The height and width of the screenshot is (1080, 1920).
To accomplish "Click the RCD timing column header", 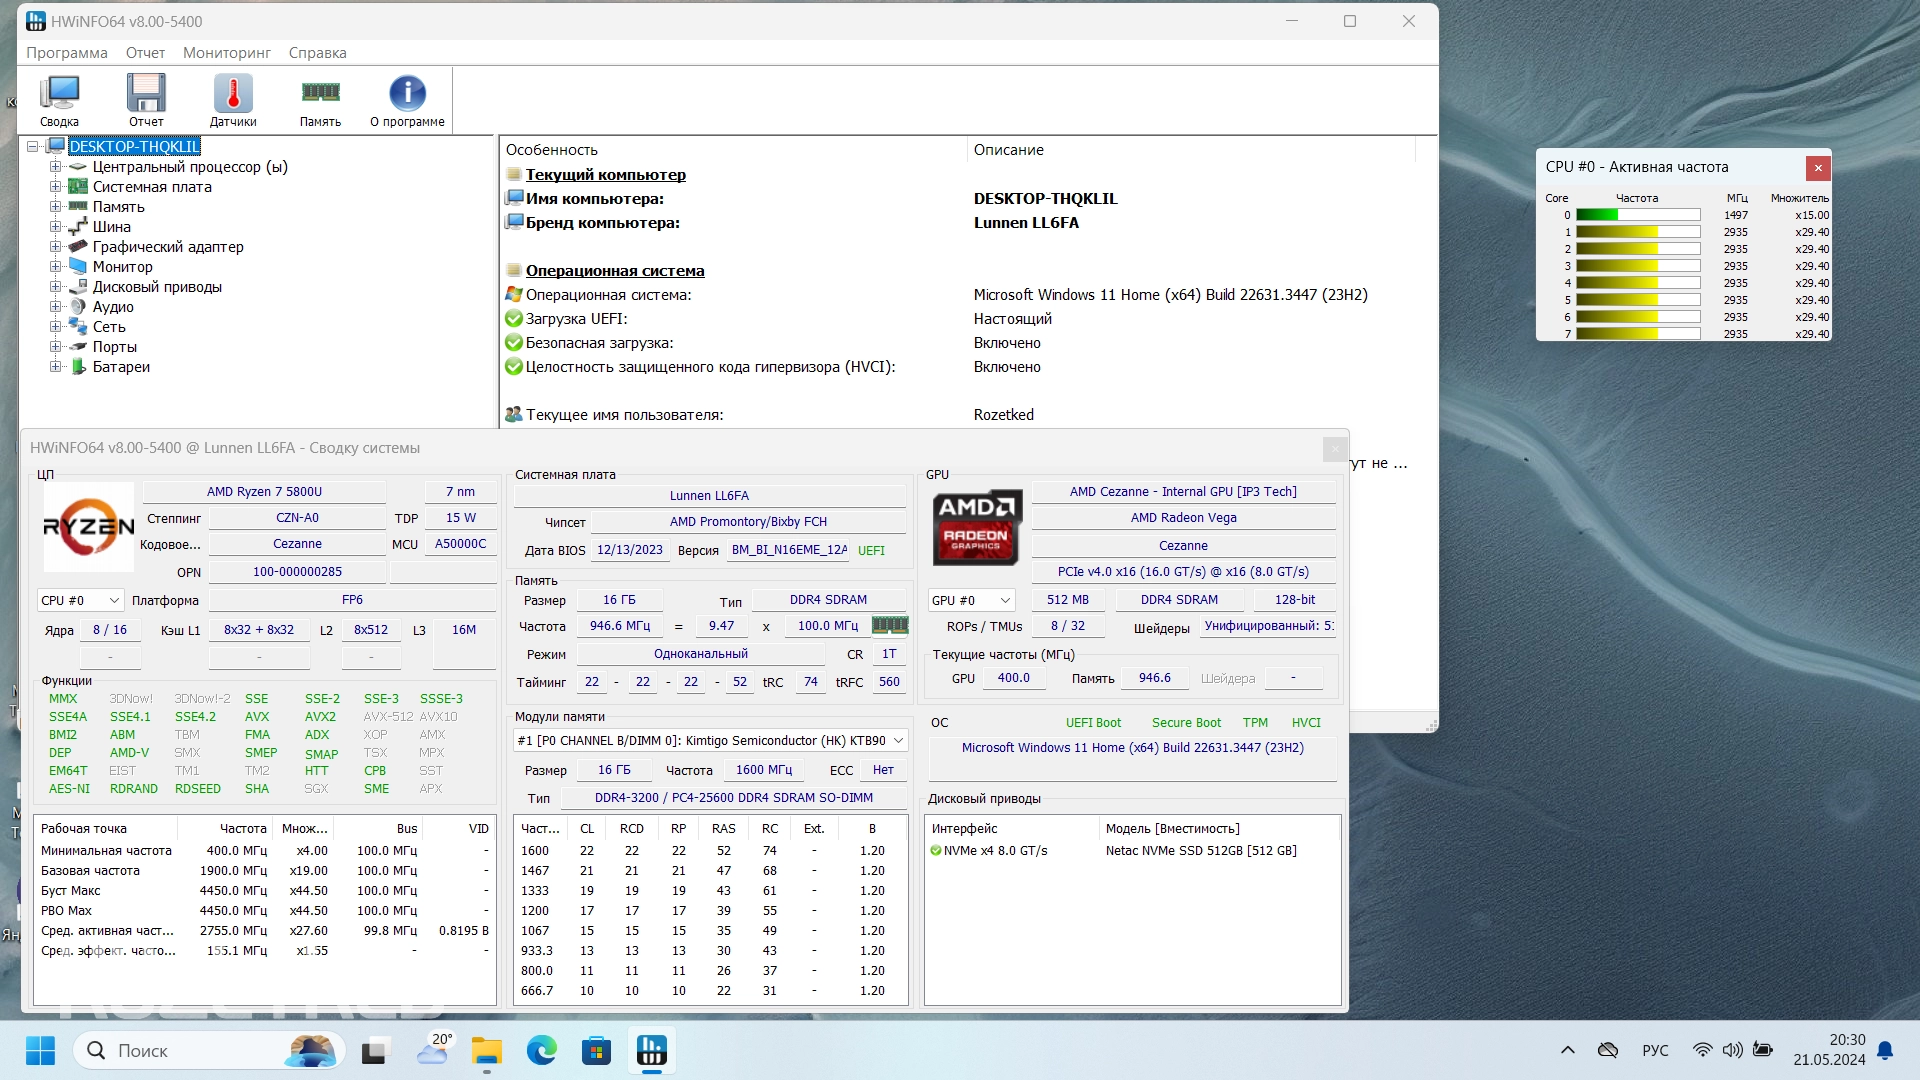I will [632, 829].
